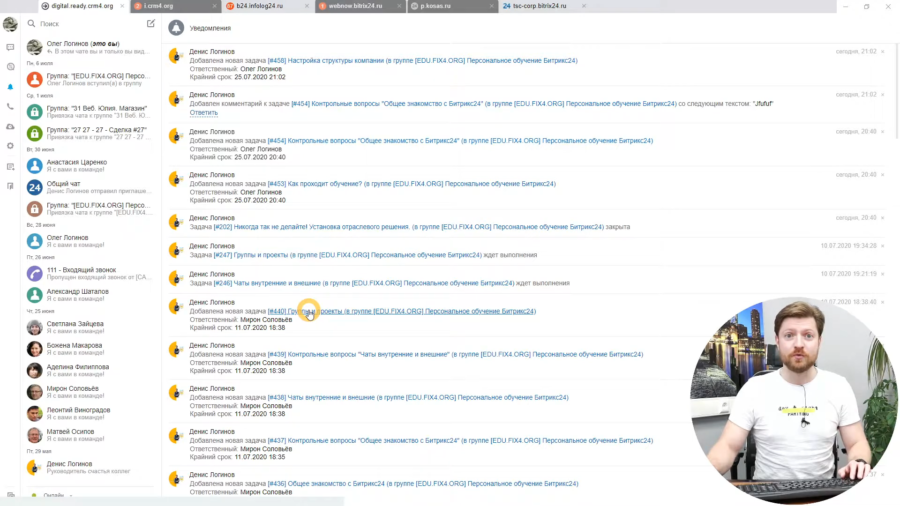Open the notifications bell in sidebar
This screenshot has width=900, height=506.
[x=10, y=87]
